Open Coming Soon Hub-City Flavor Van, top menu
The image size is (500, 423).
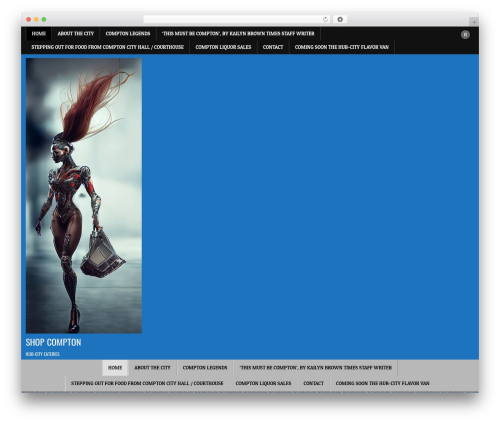click(342, 47)
